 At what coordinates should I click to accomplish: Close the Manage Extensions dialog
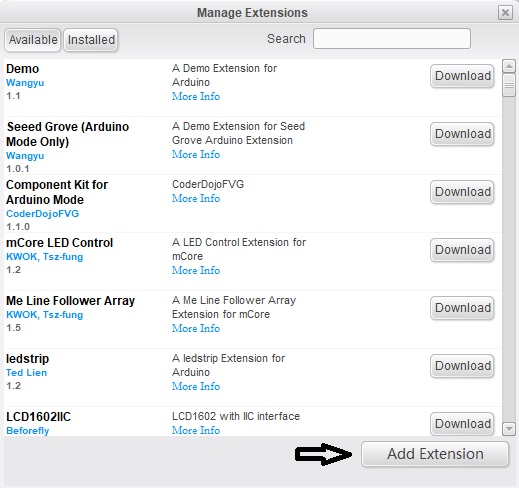click(505, 13)
